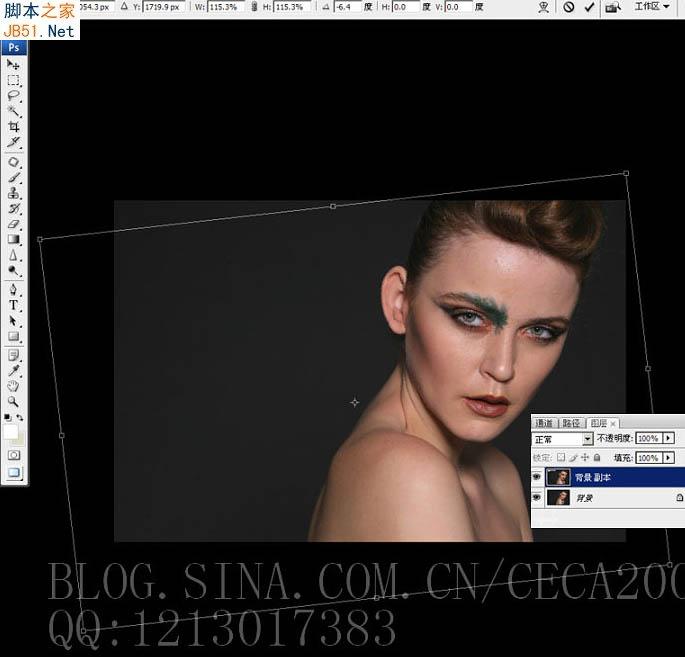Select the Dodge tool
The image size is (685, 657).
coord(13,270)
